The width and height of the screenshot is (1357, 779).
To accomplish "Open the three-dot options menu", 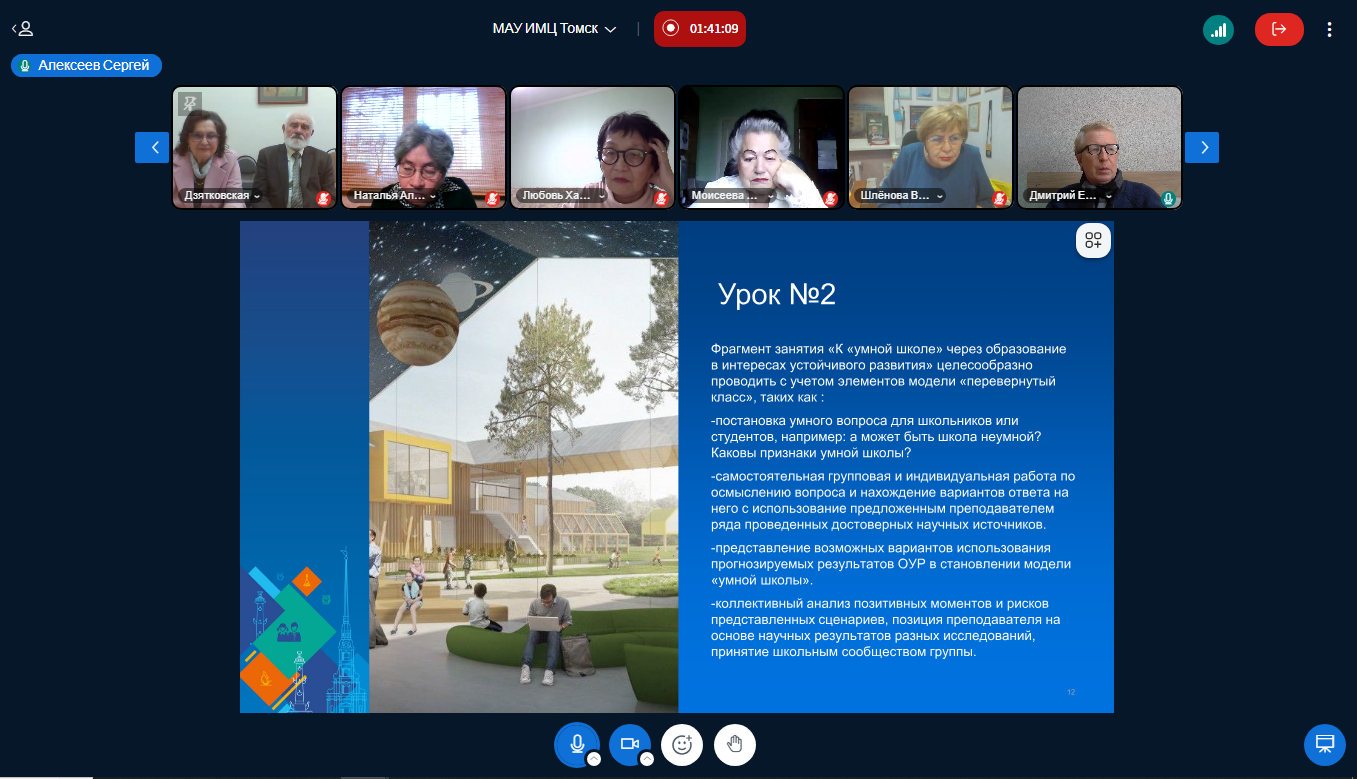I will [x=1329, y=30].
